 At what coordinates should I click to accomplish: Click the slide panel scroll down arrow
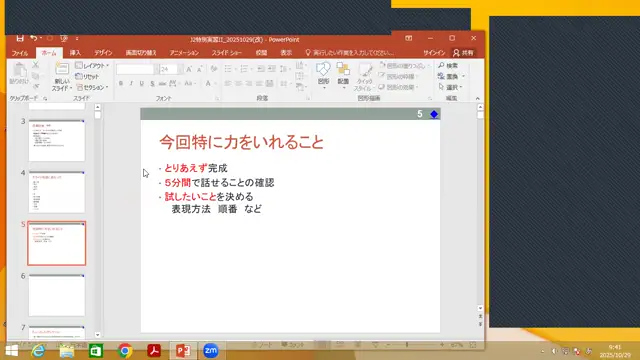[x=98, y=335]
